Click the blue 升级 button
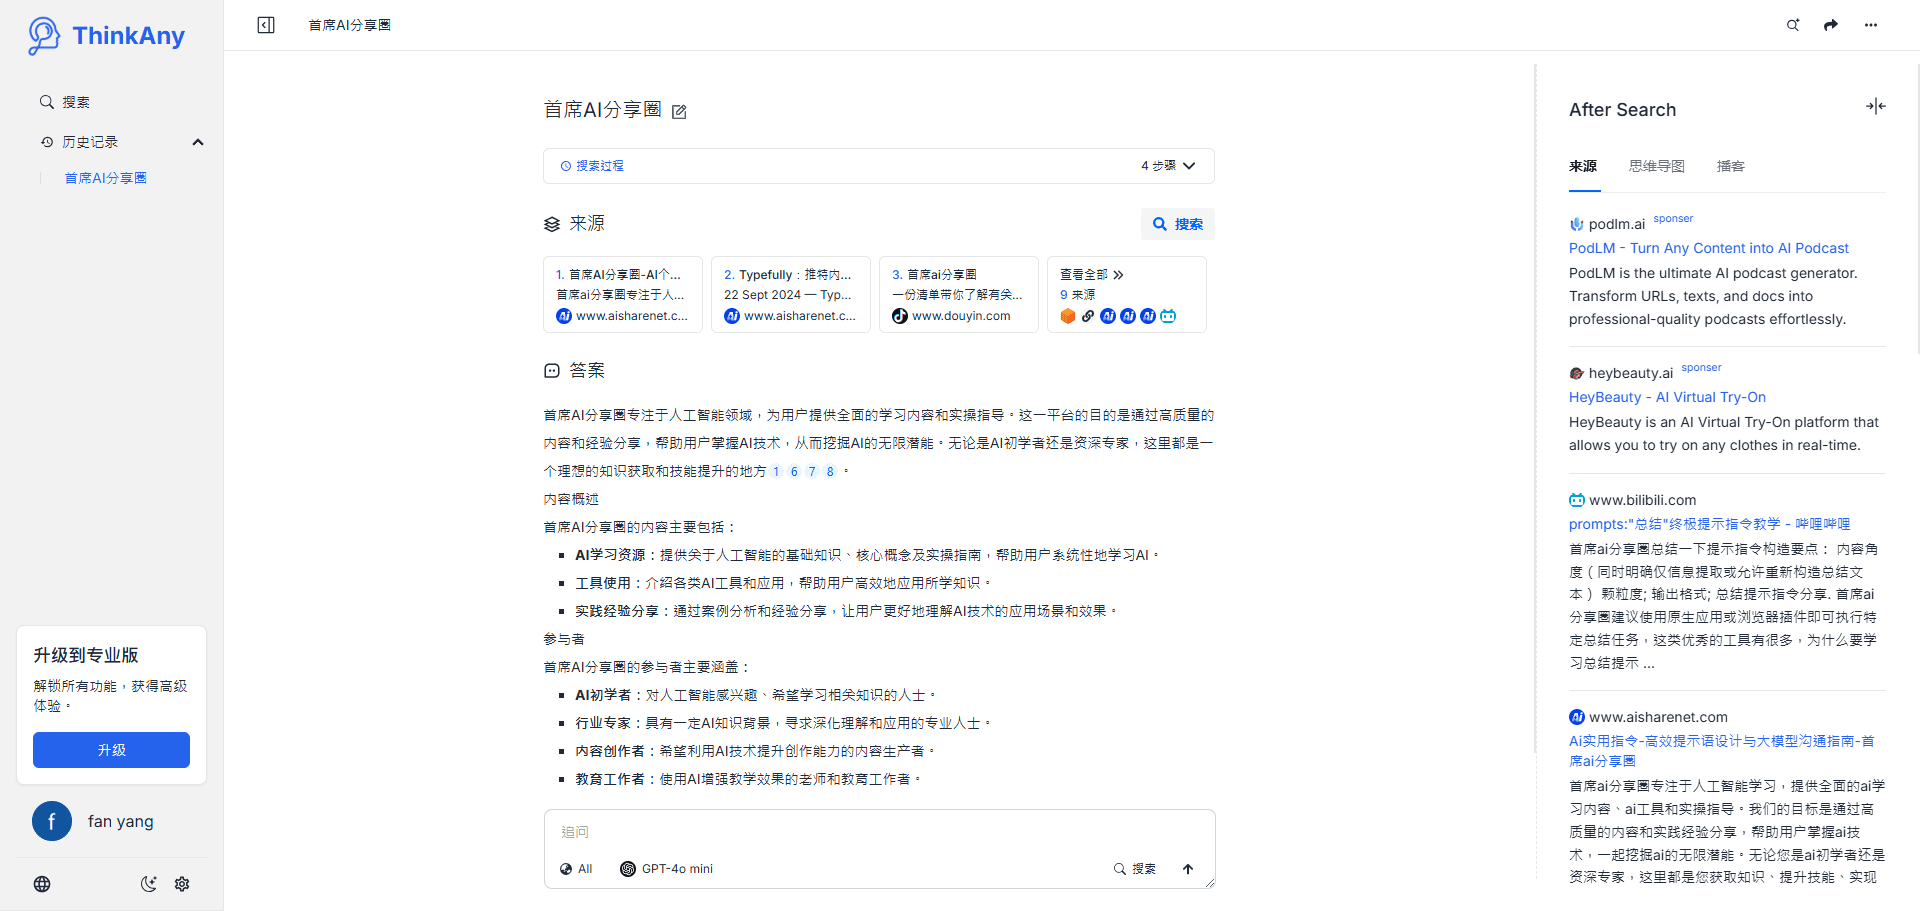 111,750
